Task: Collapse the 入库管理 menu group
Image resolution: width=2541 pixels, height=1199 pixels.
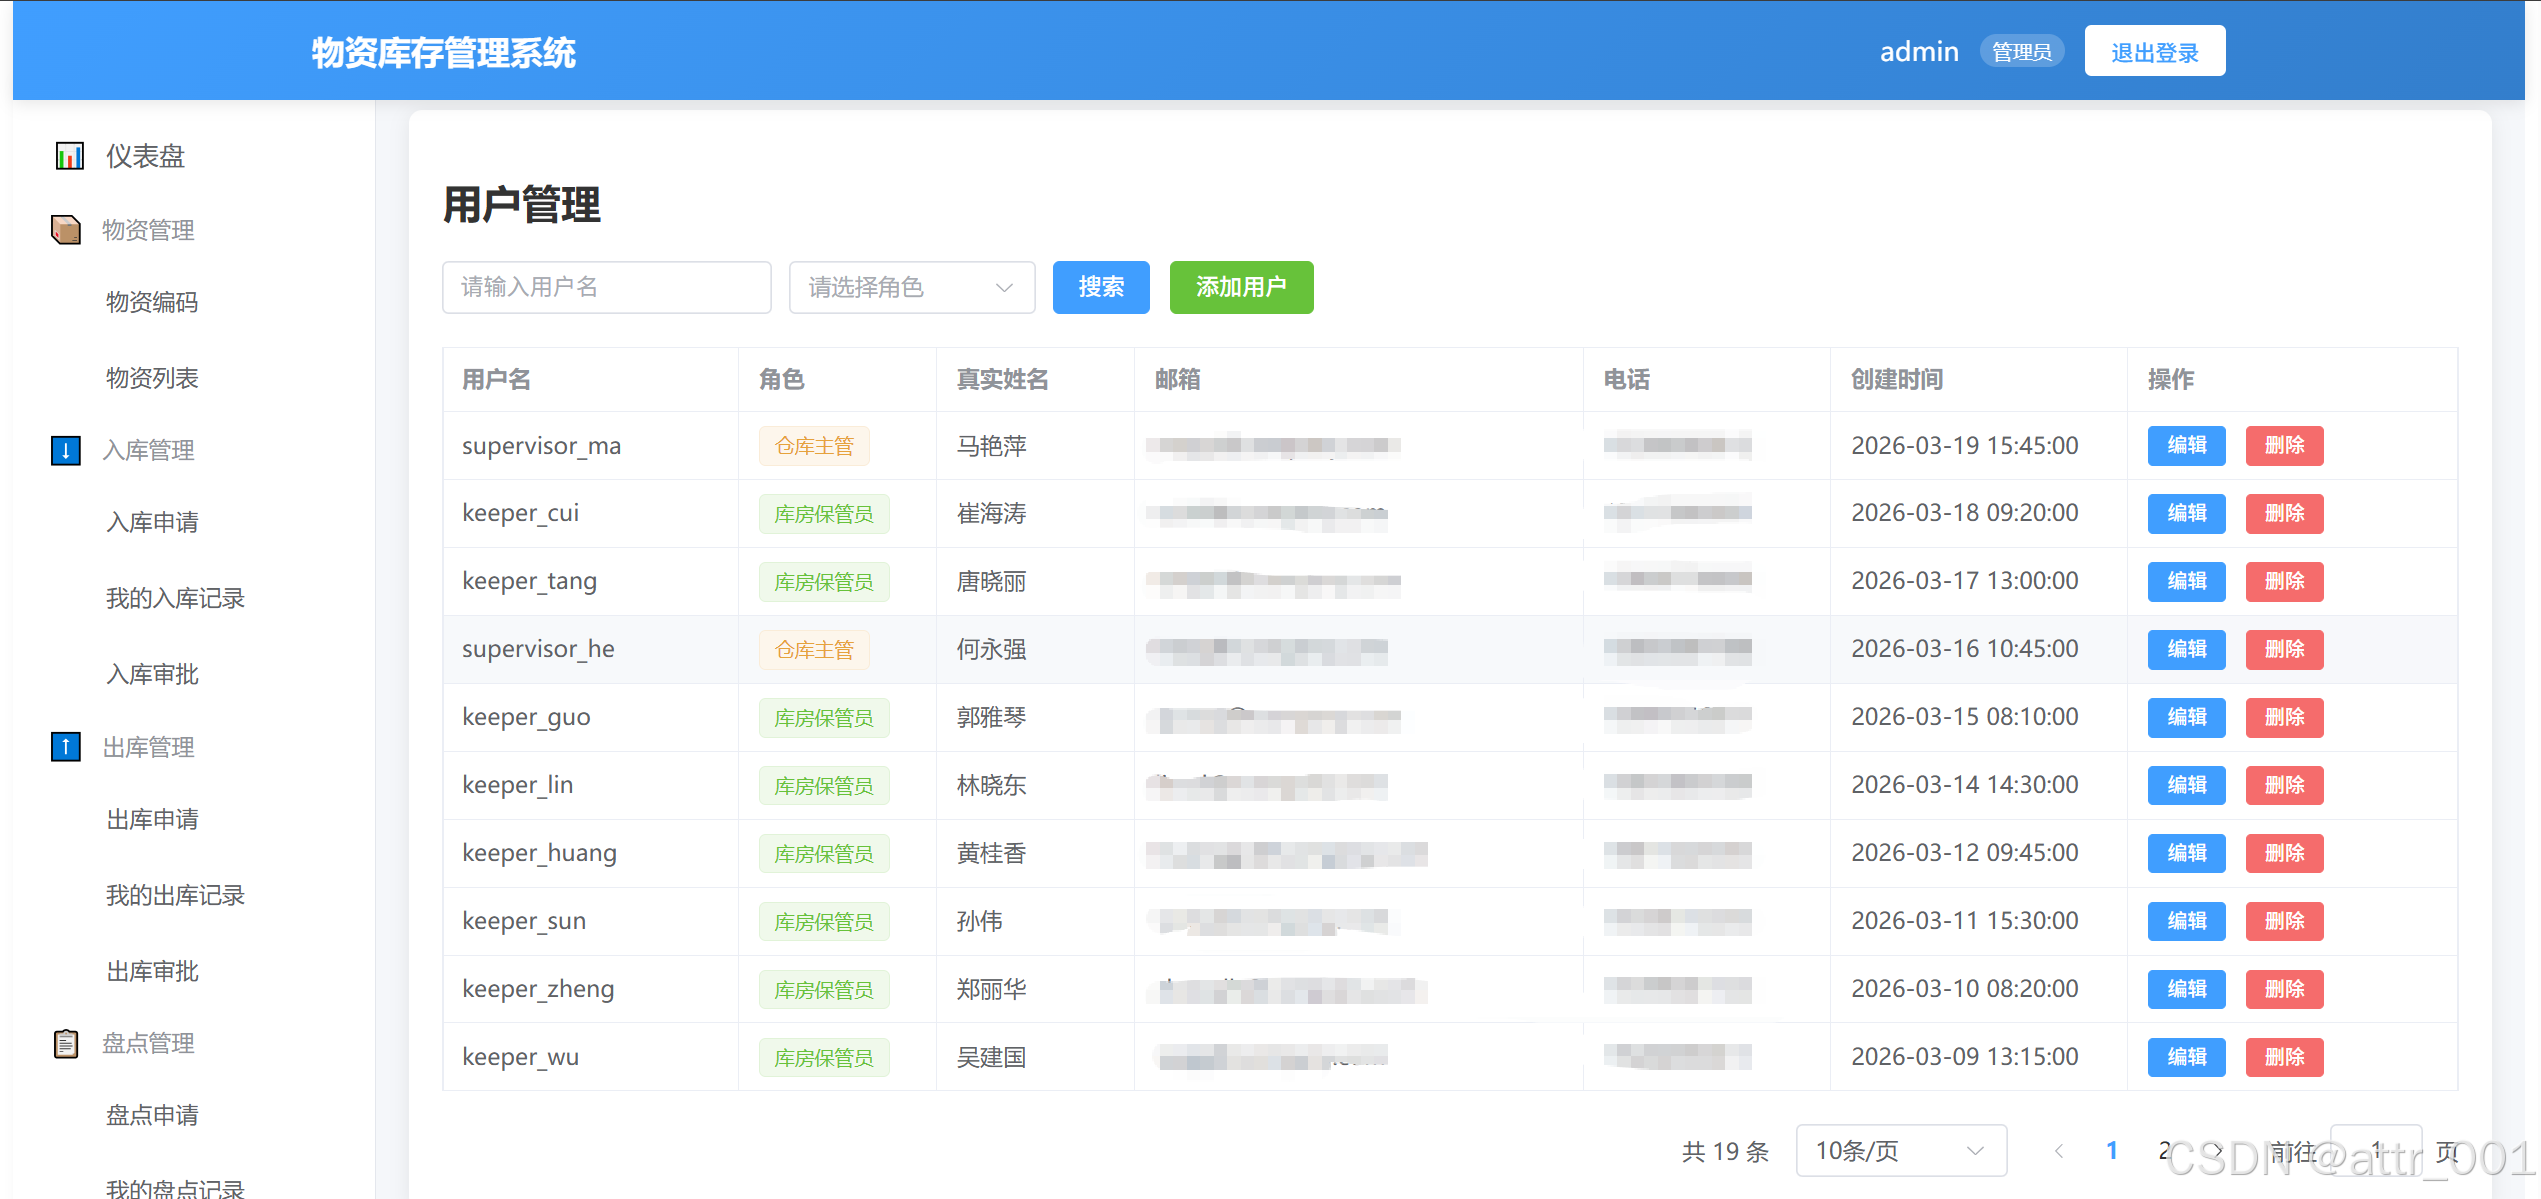Action: pos(148,450)
